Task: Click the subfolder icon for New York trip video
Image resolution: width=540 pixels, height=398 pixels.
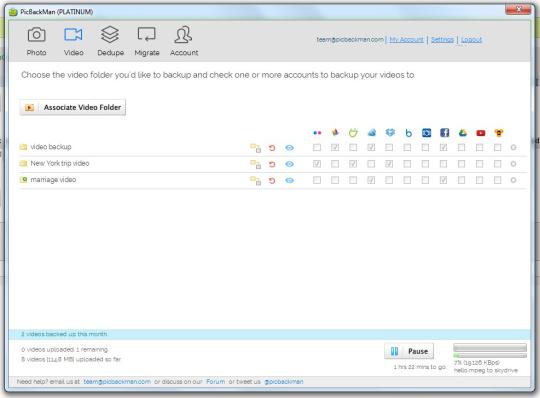Action: point(256,164)
